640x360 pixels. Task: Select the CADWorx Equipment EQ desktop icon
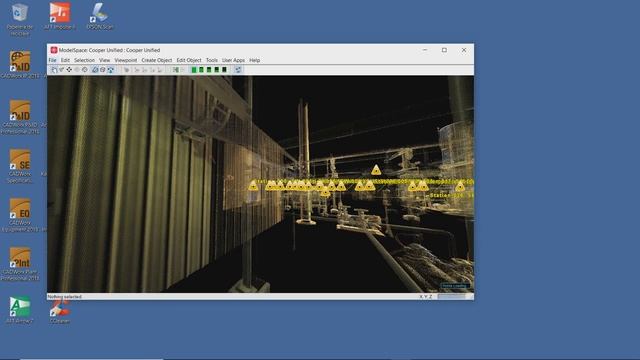[x=20, y=216]
